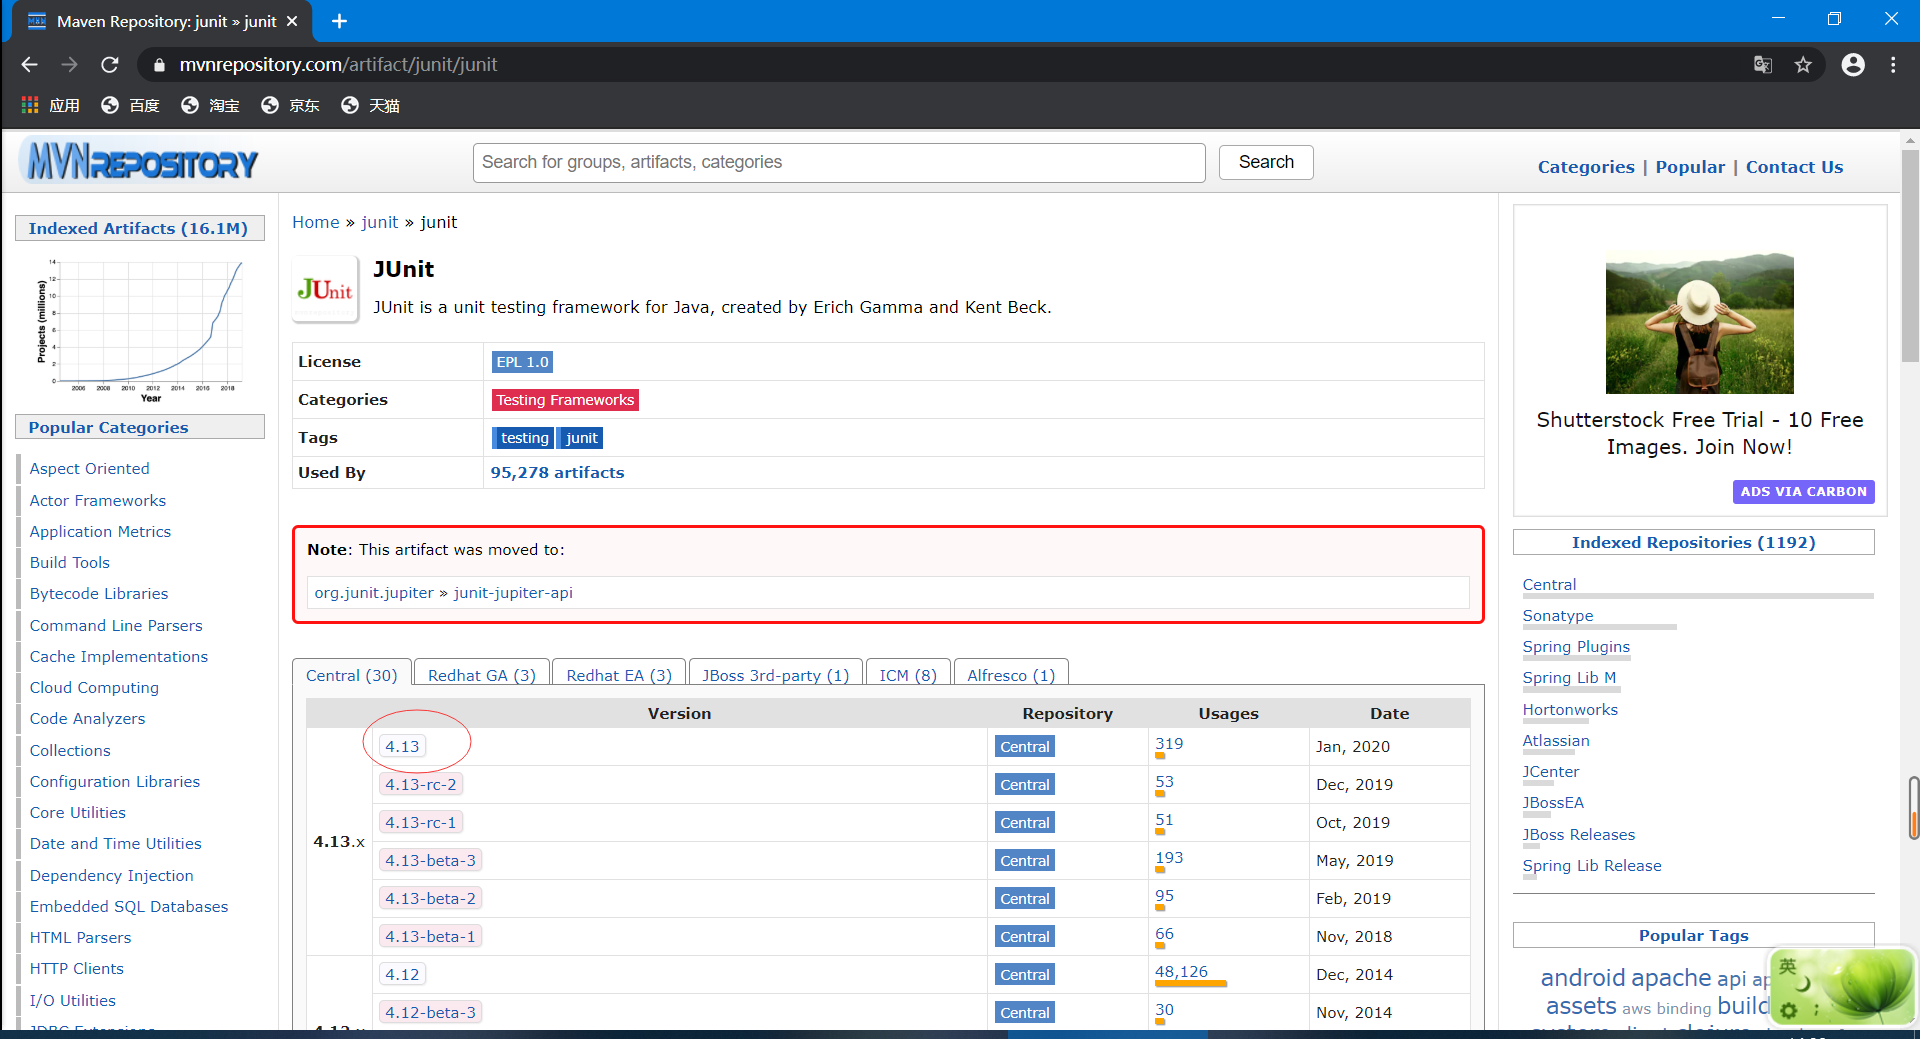Click the ADS VIA CARBON button
Image resolution: width=1920 pixels, height=1039 pixels.
[x=1803, y=491]
